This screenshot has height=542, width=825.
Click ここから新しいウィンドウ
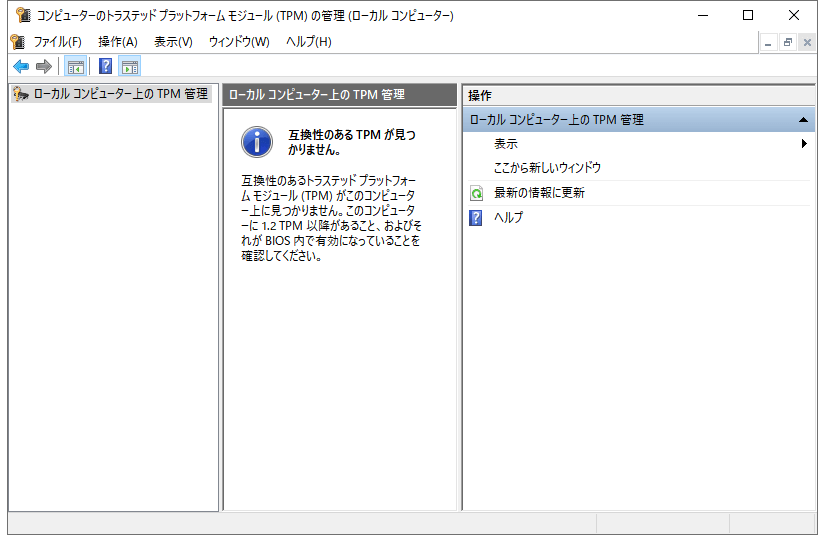pyautogui.click(x=547, y=168)
